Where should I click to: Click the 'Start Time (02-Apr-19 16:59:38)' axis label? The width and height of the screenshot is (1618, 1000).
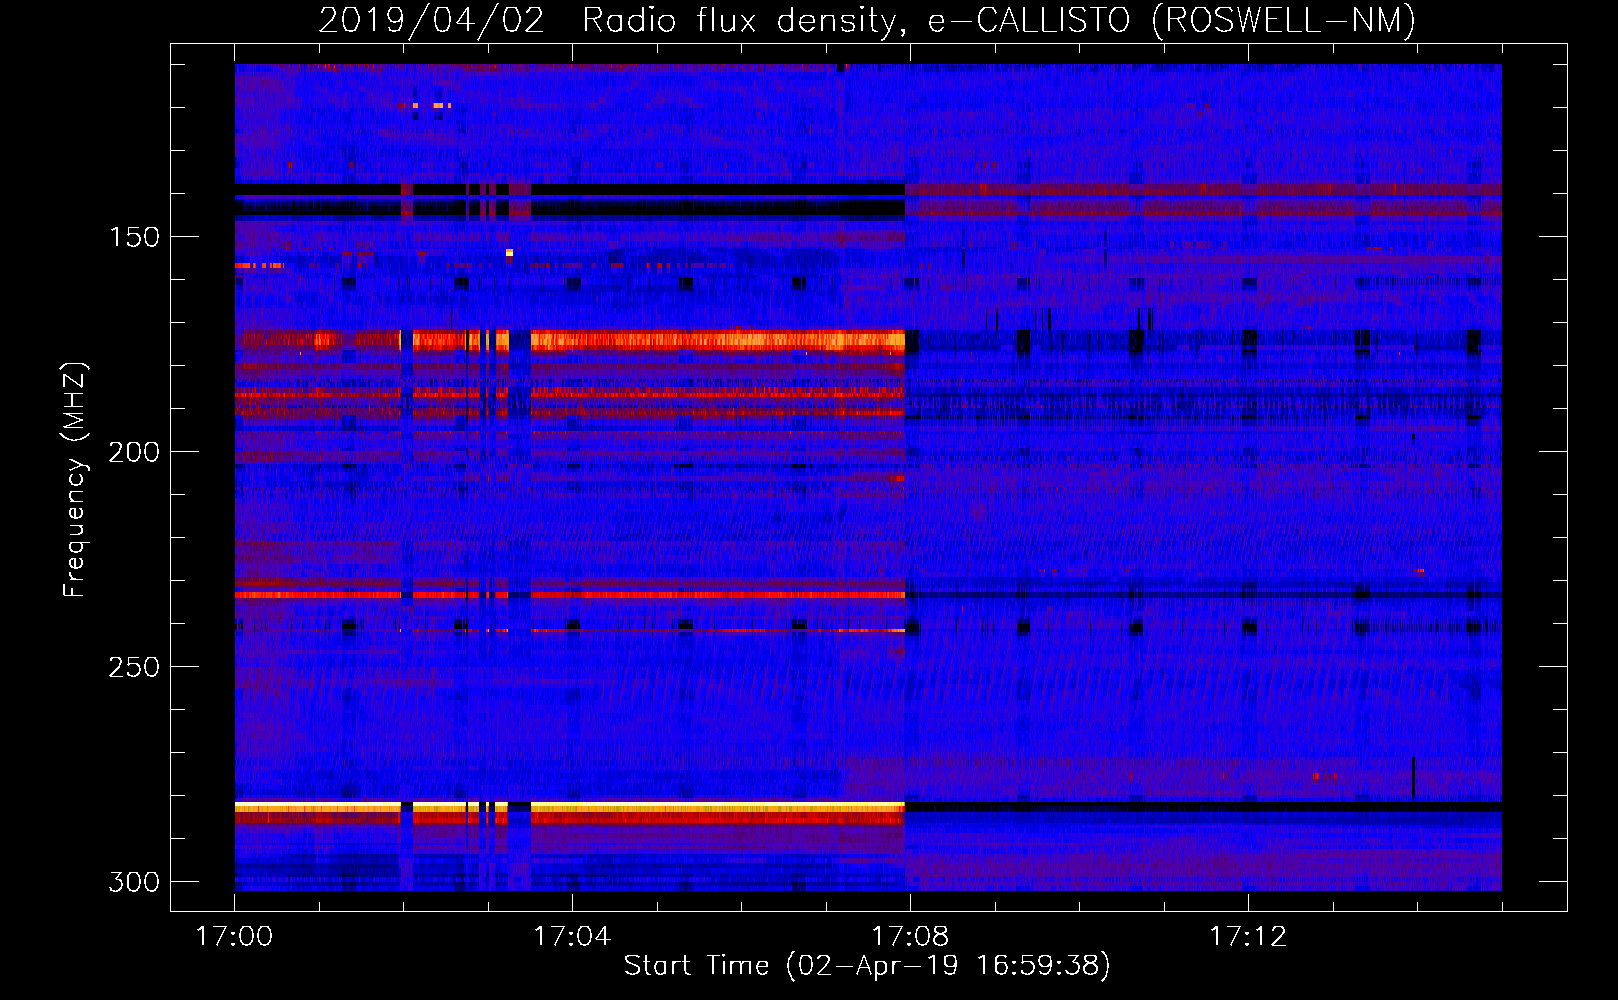pos(867,966)
